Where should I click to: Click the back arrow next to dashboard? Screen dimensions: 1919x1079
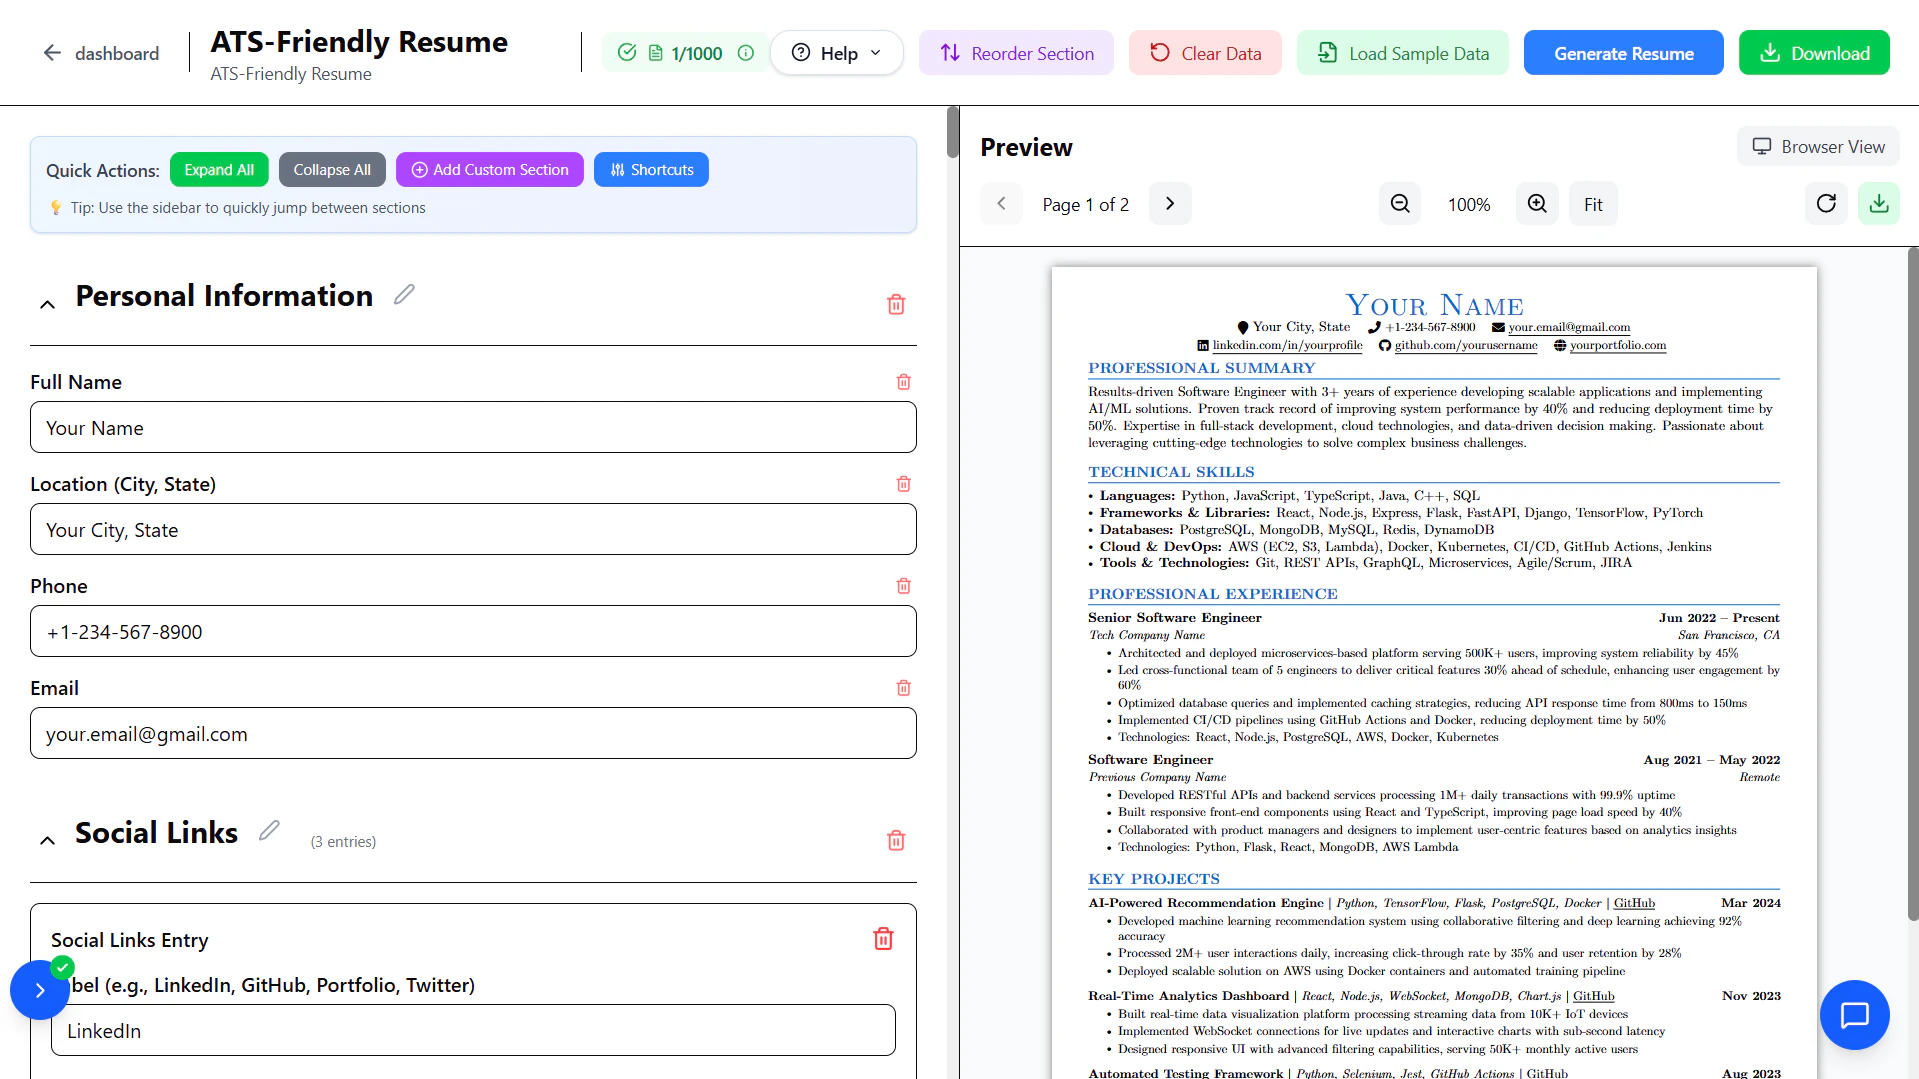(x=51, y=52)
